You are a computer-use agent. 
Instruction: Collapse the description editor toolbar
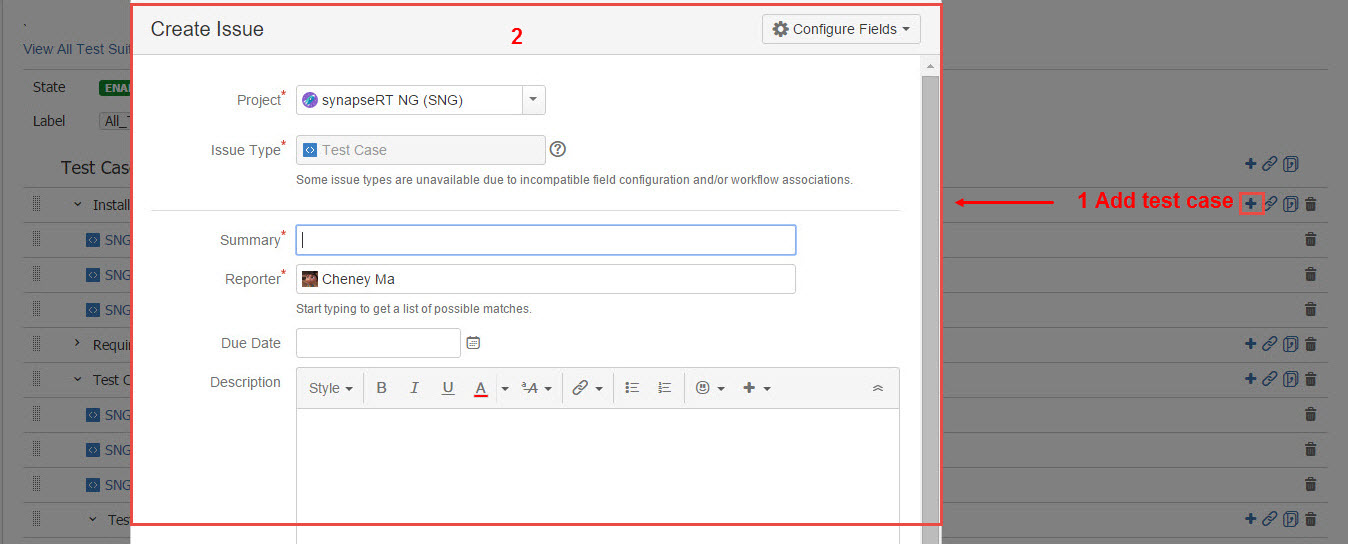(x=878, y=388)
